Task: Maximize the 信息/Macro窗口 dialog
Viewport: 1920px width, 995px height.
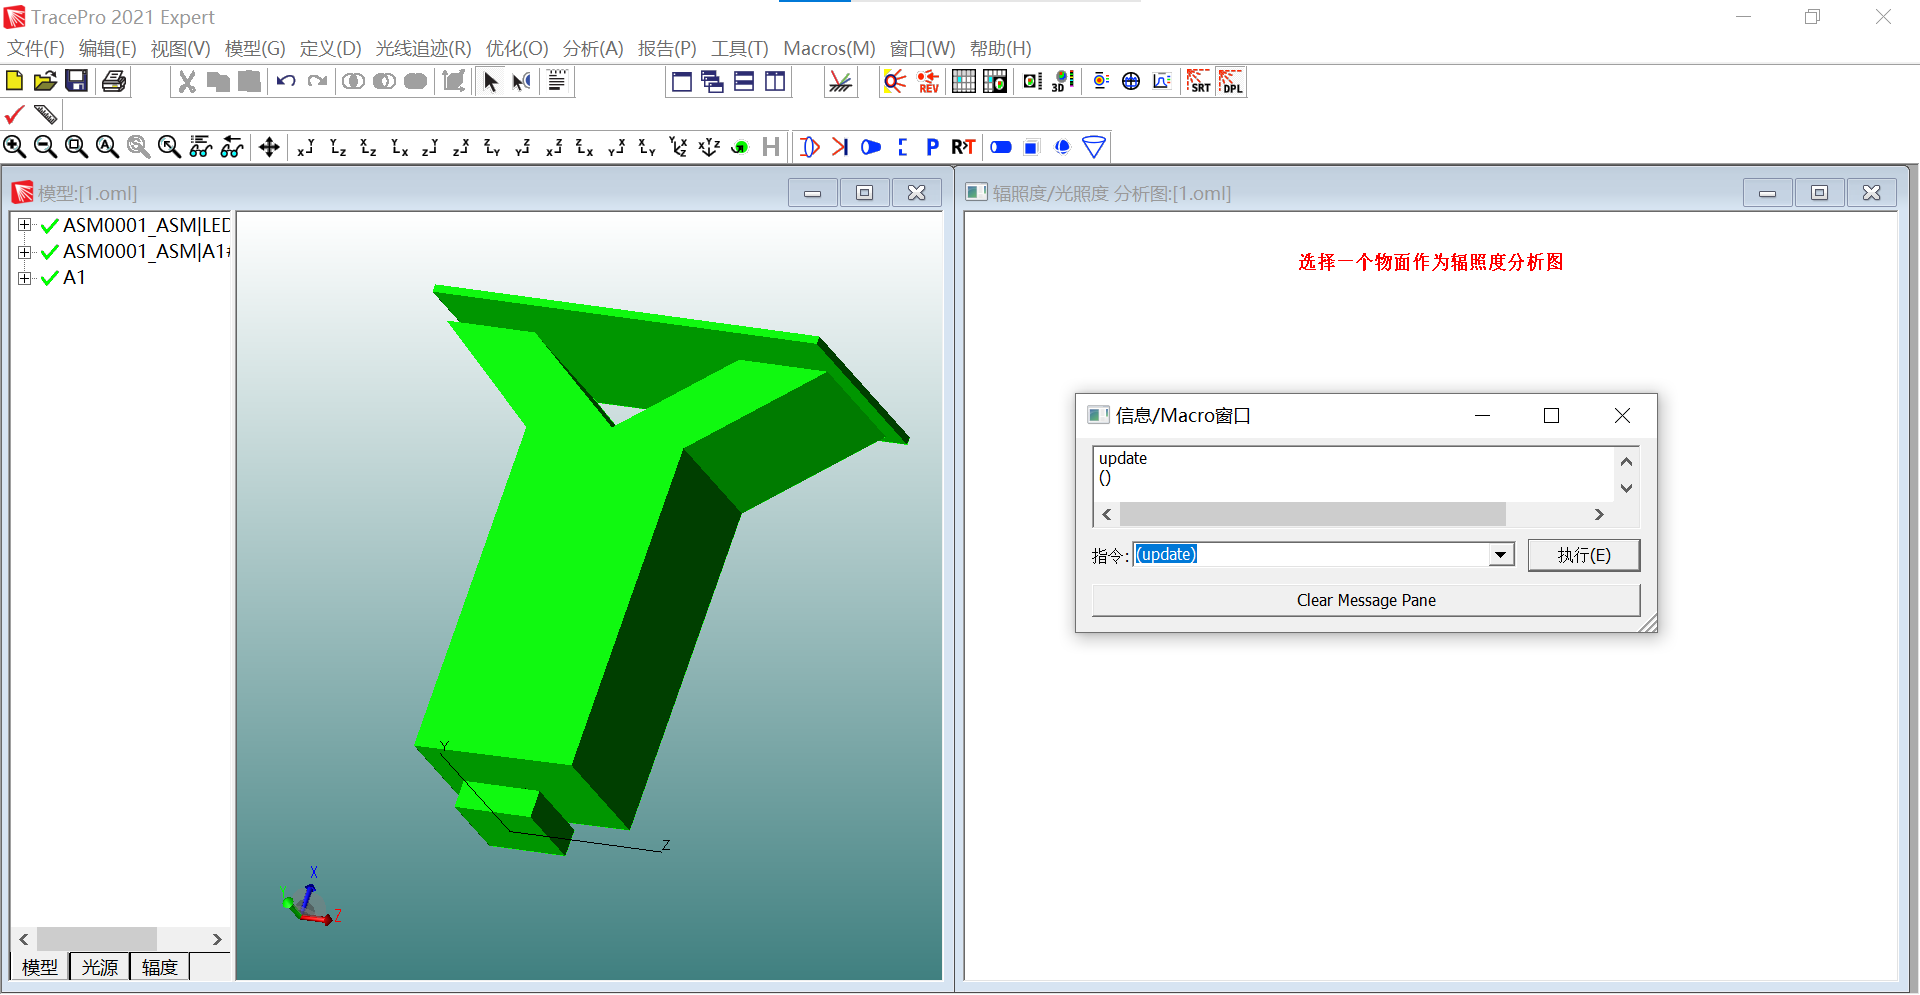Action: [1551, 415]
